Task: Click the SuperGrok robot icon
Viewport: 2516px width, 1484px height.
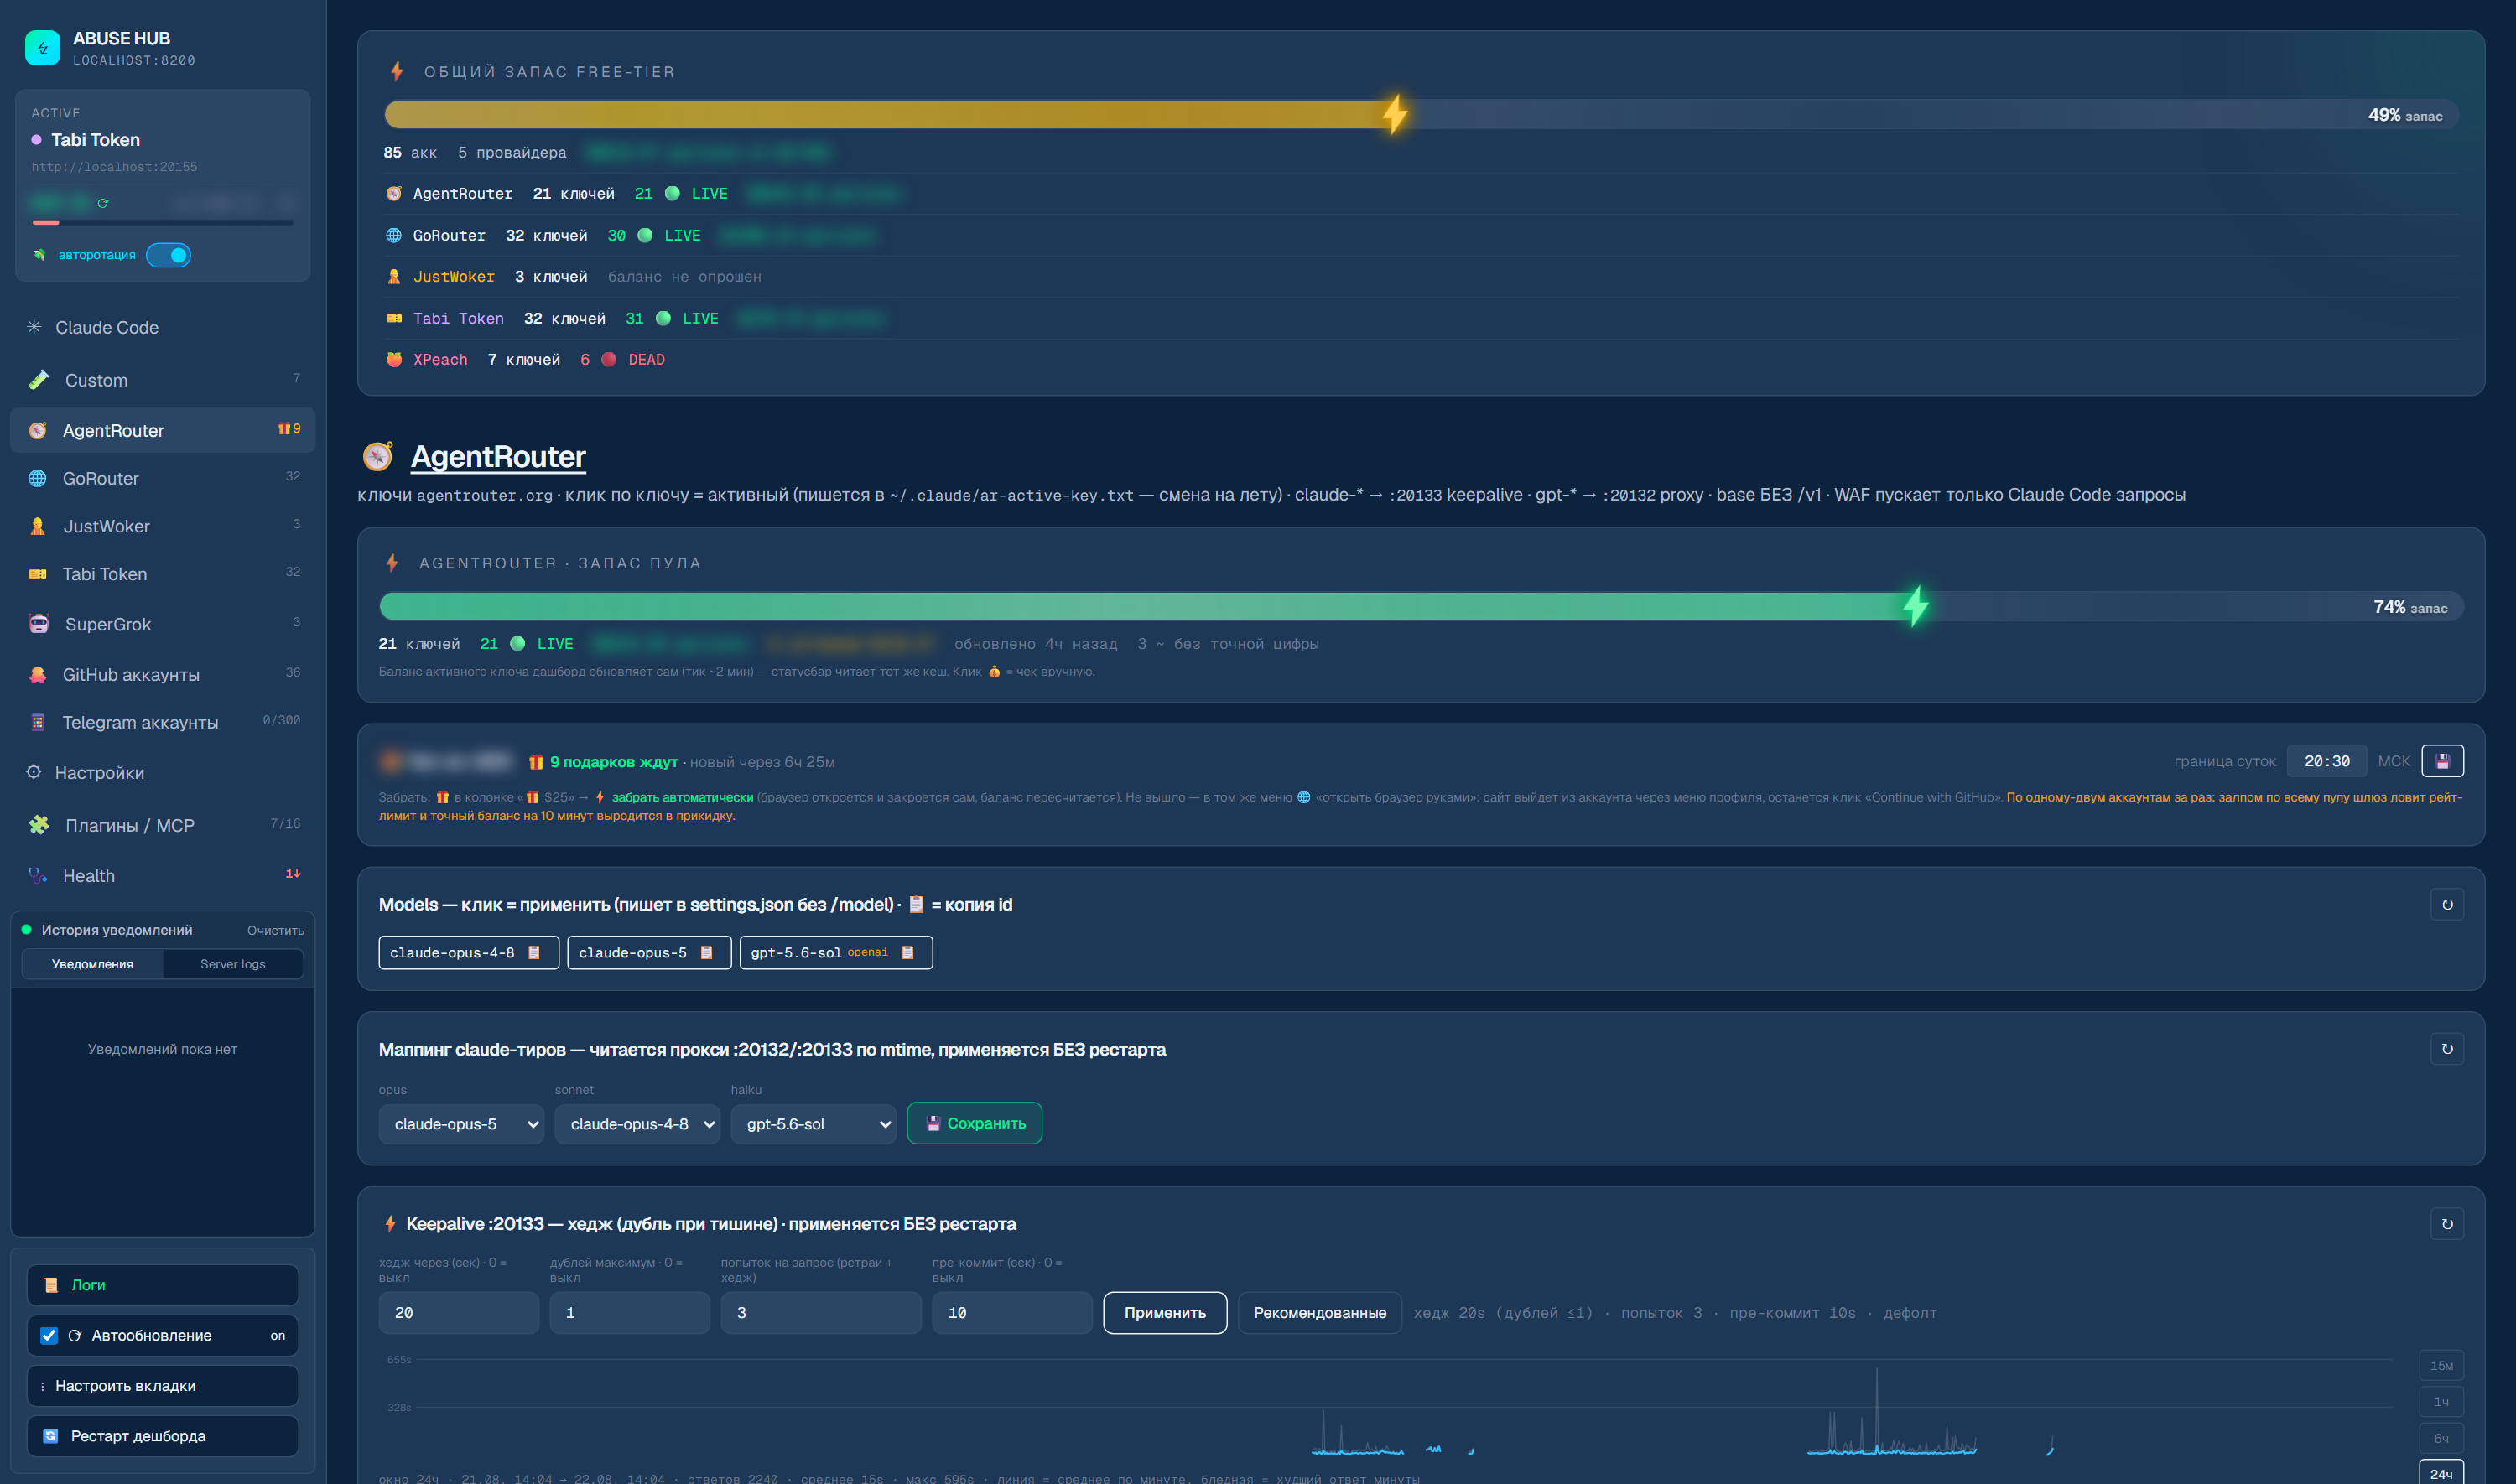Action: tap(38, 624)
